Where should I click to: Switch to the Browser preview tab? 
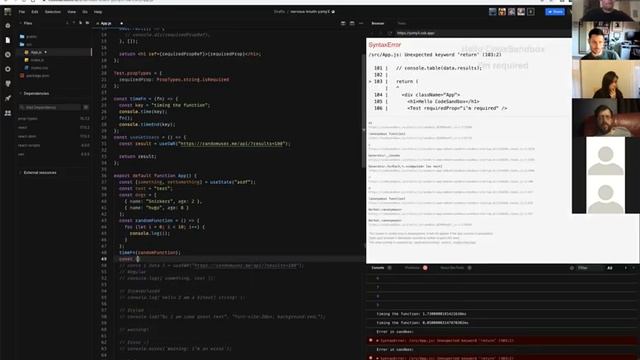378,24
